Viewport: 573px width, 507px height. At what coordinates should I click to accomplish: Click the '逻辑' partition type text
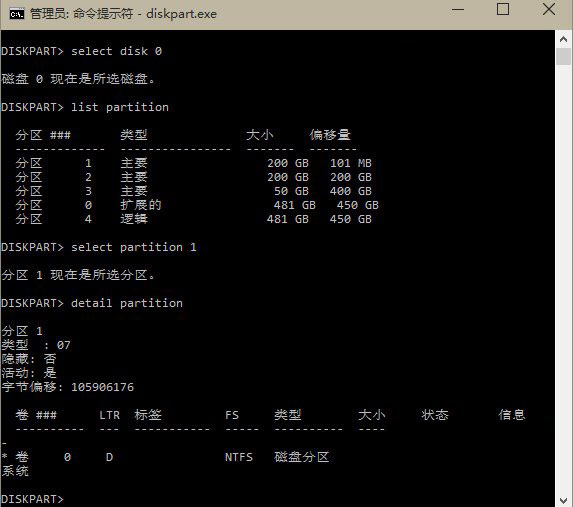pos(134,219)
